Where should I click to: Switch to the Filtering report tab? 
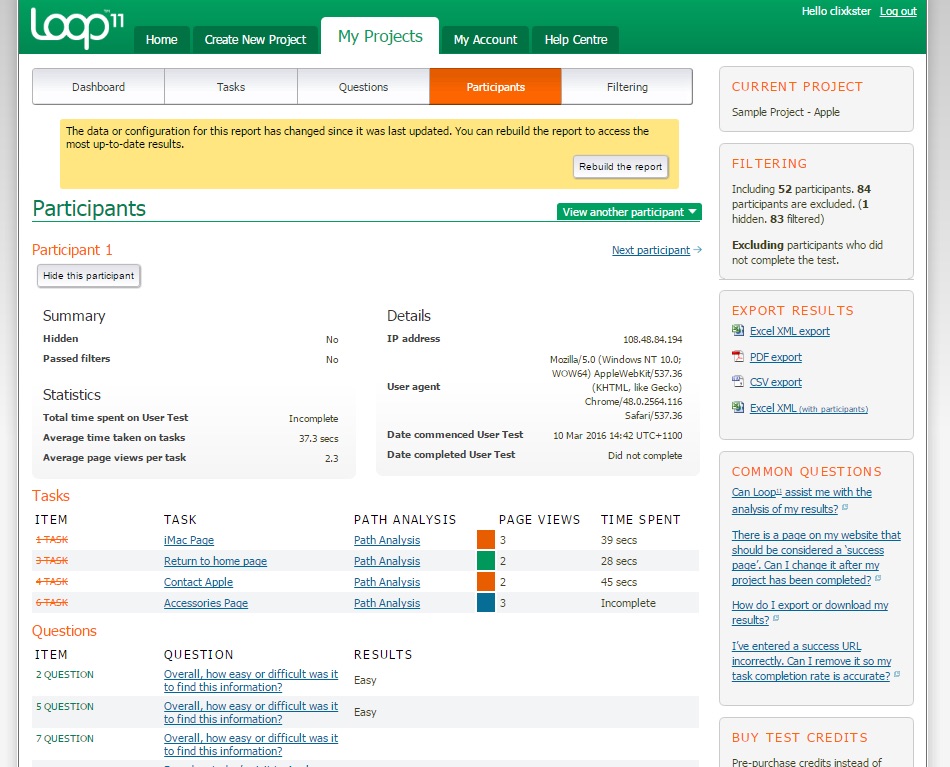(x=627, y=87)
